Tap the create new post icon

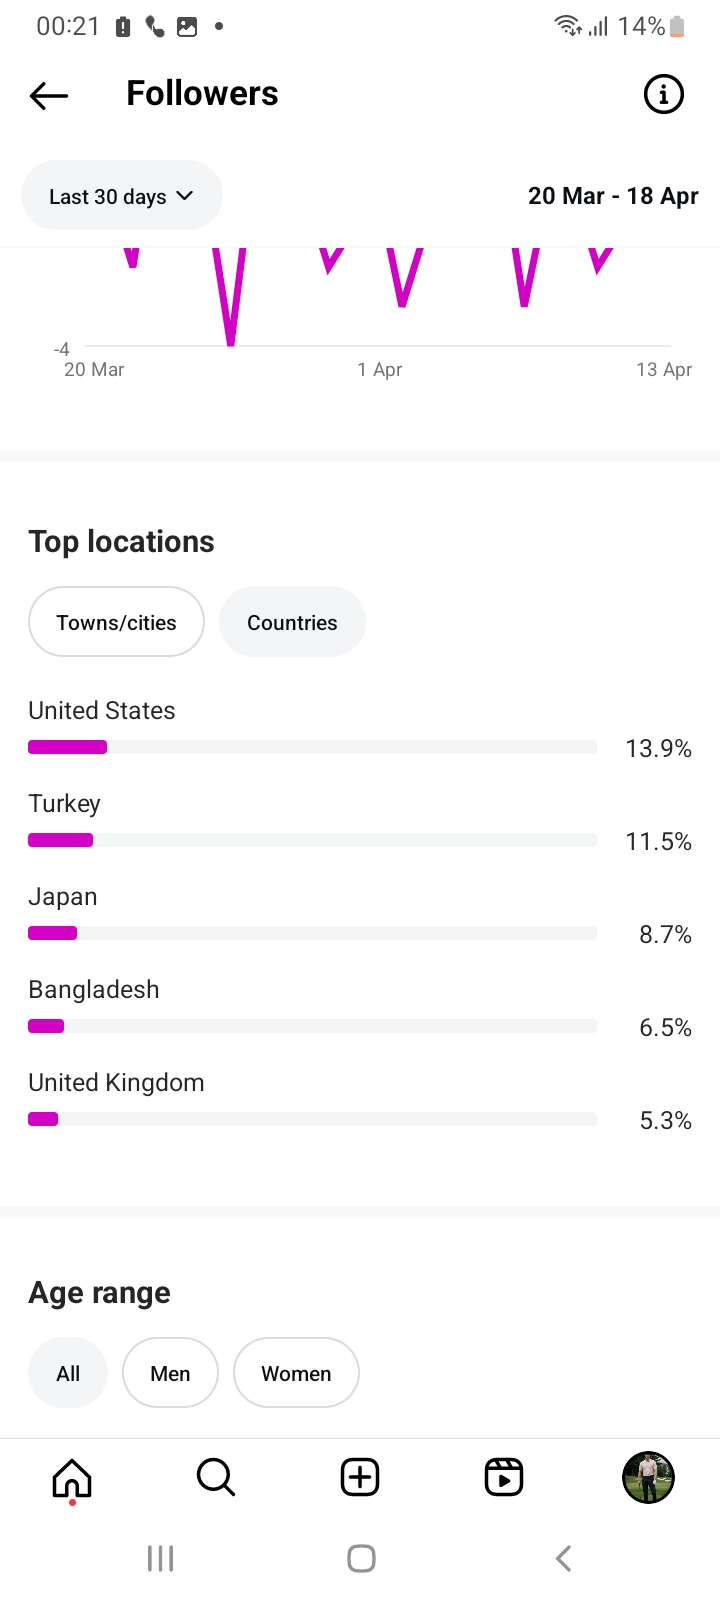click(360, 1477)
